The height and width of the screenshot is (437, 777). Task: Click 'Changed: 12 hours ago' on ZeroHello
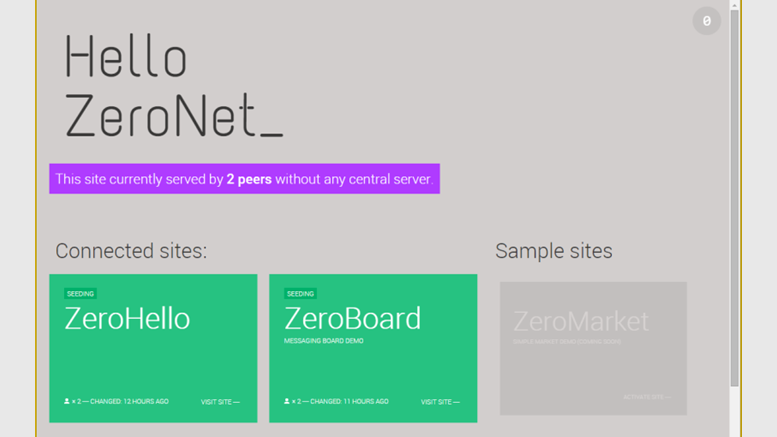129,401
